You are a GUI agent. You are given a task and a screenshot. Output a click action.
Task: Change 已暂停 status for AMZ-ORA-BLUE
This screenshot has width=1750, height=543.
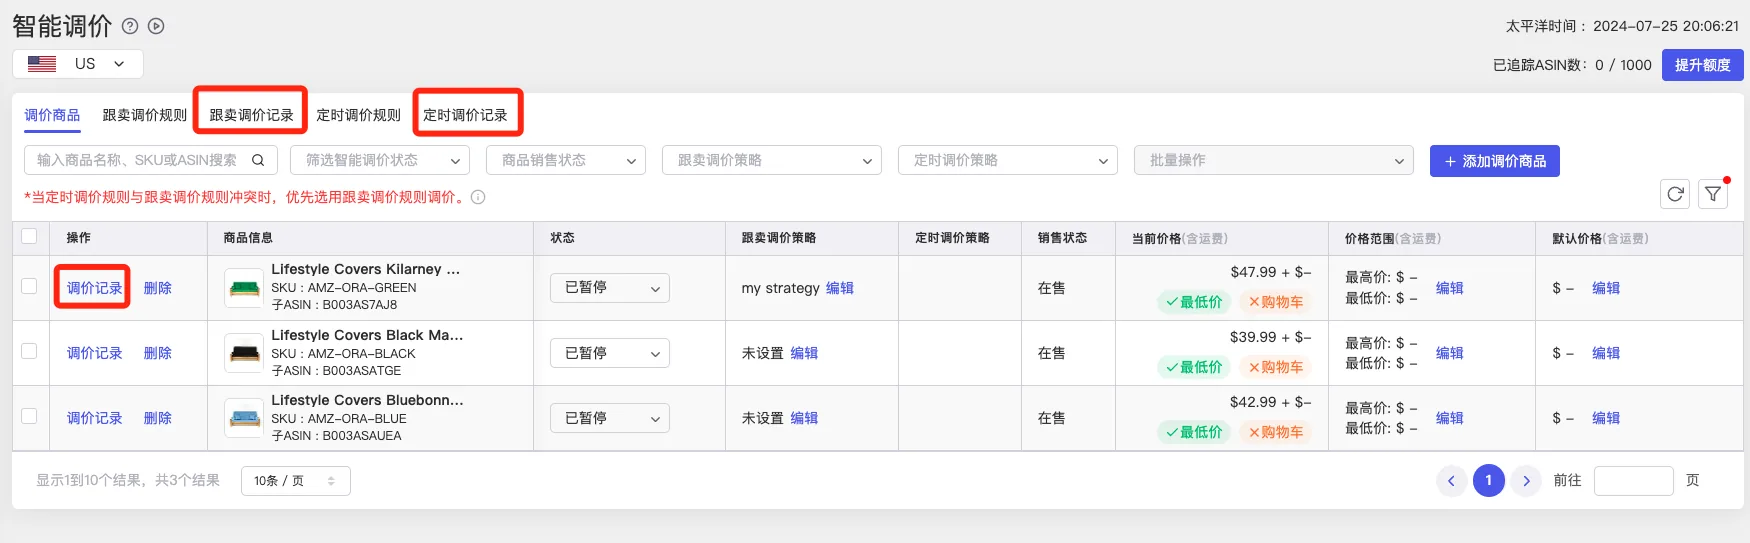tap(610, 418)
